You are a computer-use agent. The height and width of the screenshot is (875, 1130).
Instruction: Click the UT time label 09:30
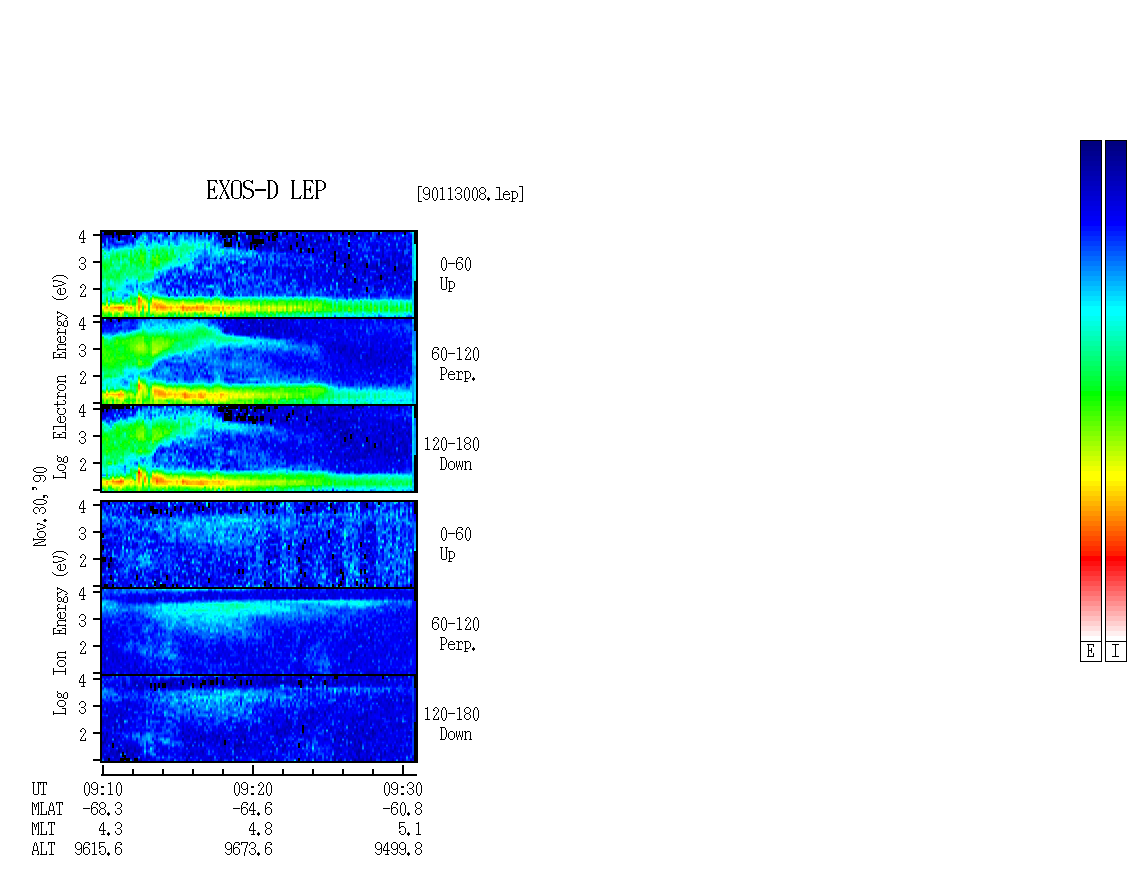click(403, 789)
